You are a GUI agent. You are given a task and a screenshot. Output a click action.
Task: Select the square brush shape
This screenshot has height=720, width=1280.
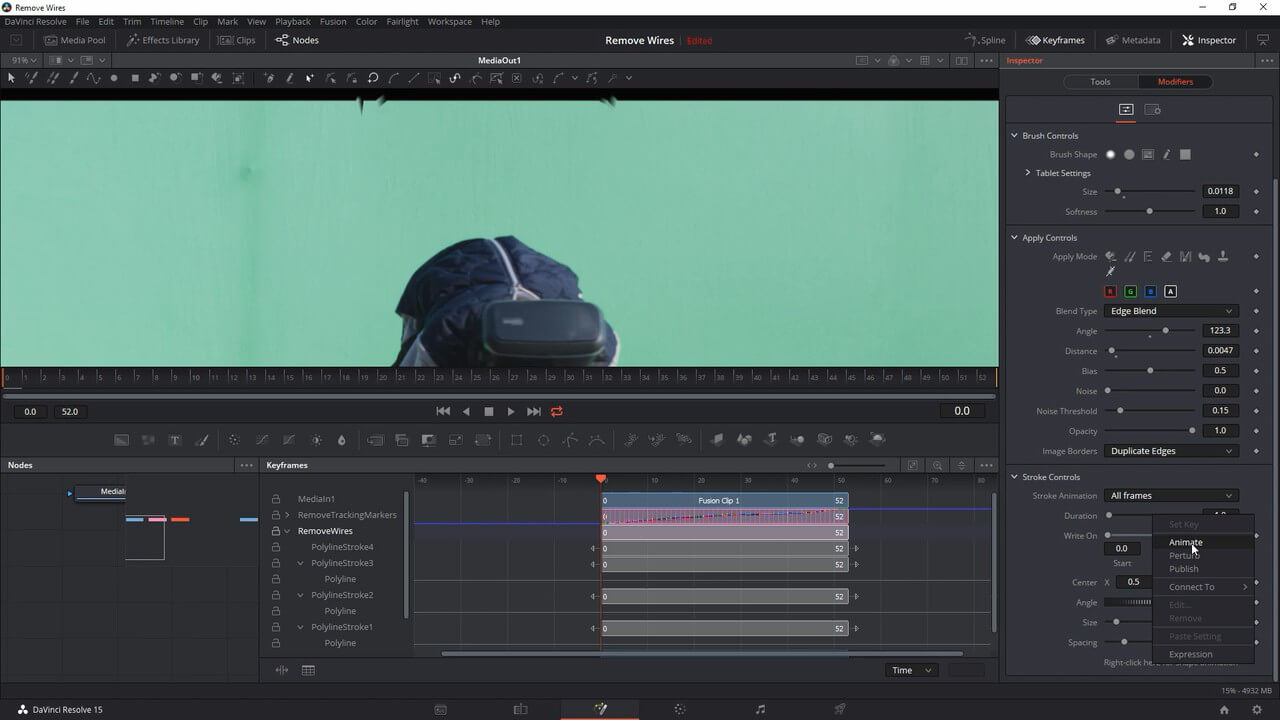pyautogui.click(x=1185, y=155)
